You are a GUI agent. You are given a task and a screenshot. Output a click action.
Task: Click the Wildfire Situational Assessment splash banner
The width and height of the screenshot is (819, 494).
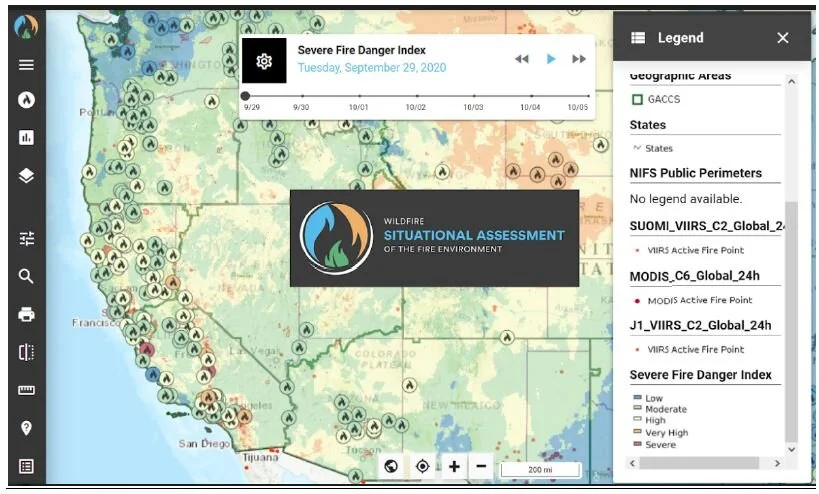pos(435,238)
